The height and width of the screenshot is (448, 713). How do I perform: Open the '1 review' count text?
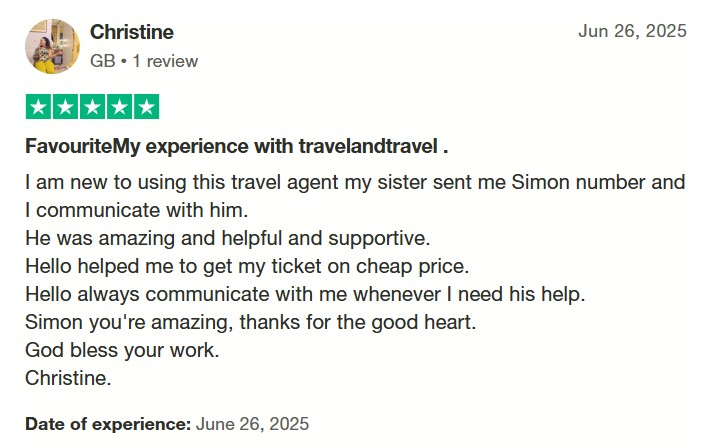pyautogui.click(x=165, y=61)
